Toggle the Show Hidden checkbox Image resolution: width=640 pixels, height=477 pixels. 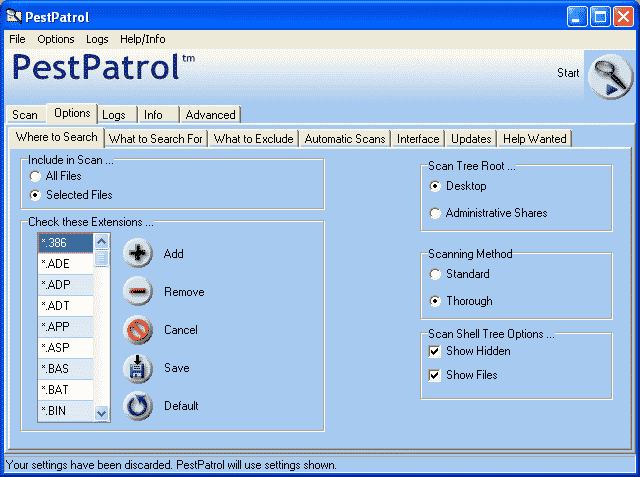point(435,351)
